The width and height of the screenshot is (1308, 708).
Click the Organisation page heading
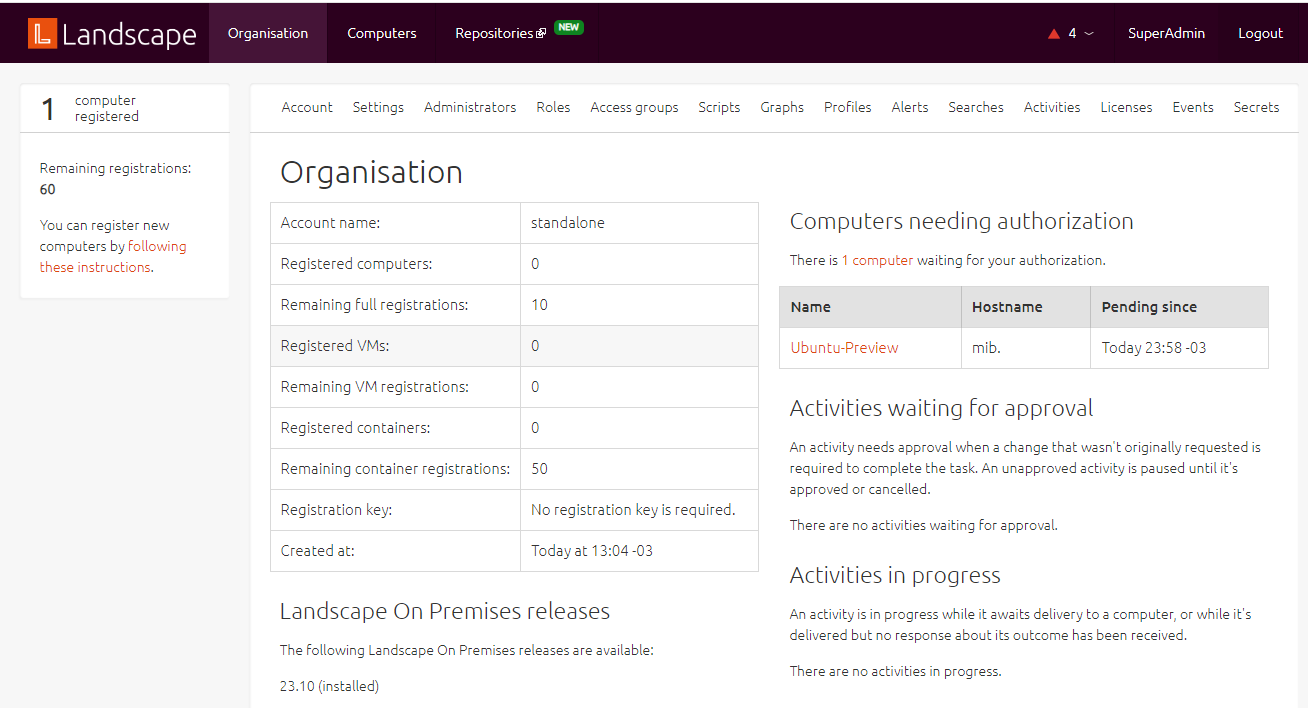coord(371,173)
